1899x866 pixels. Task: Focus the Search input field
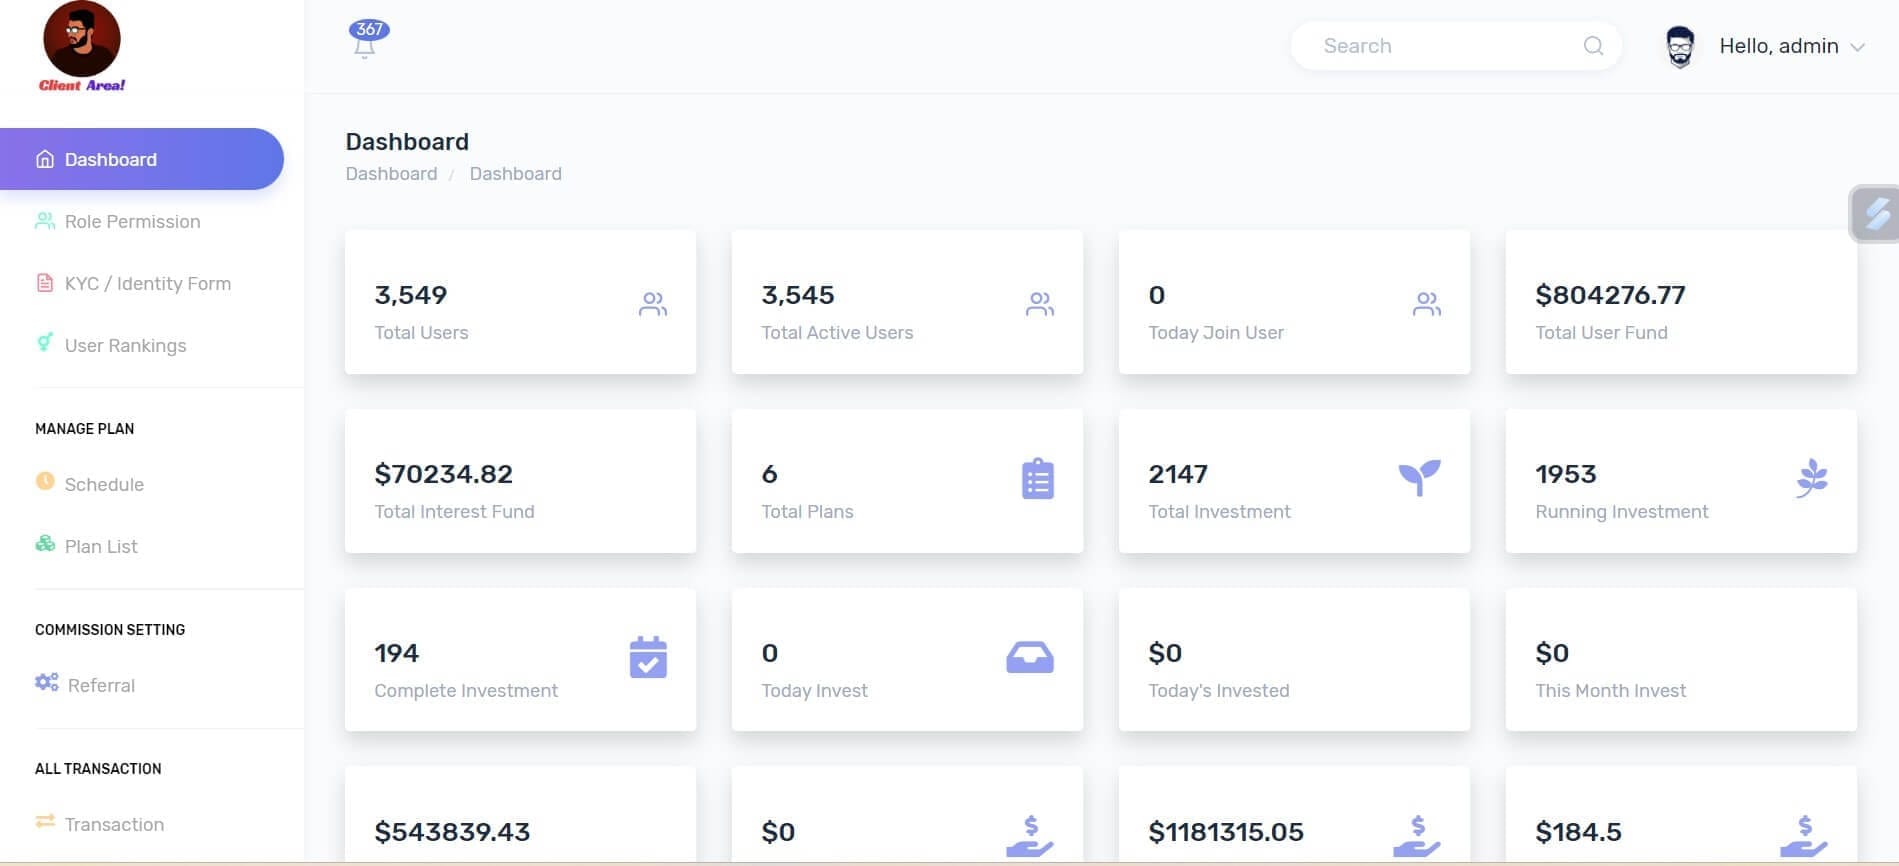point(1440,46)
